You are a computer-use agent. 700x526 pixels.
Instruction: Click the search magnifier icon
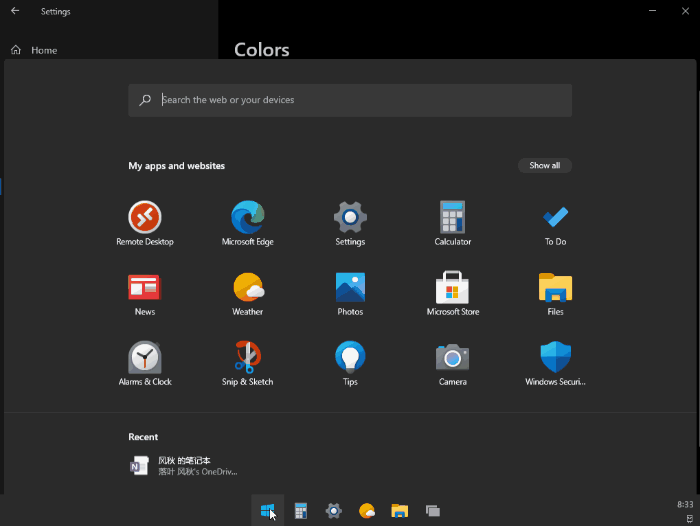(145, 100)
